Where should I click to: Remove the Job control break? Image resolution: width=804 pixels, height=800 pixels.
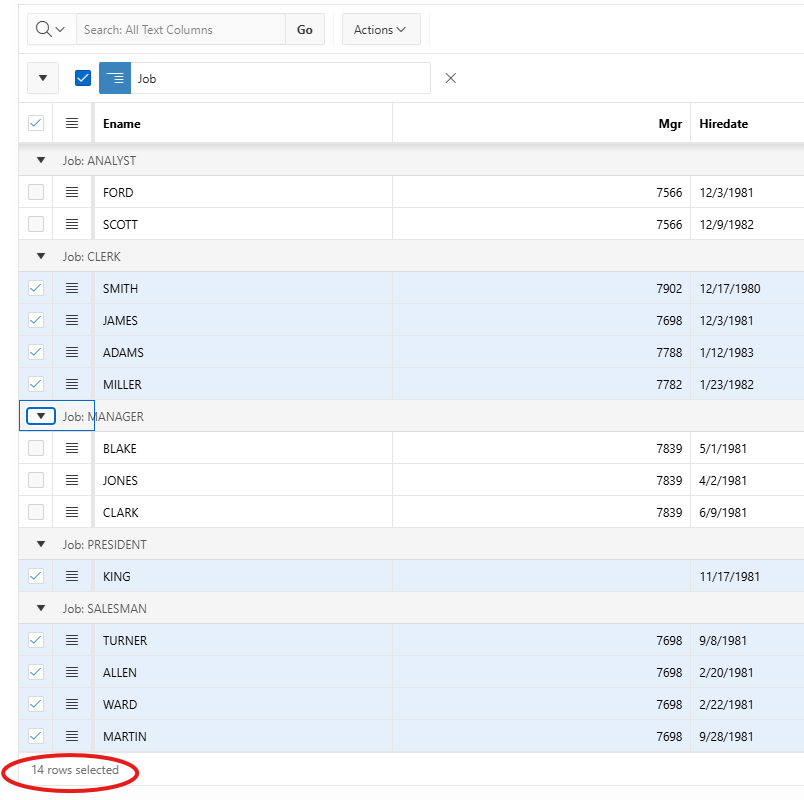450,78
